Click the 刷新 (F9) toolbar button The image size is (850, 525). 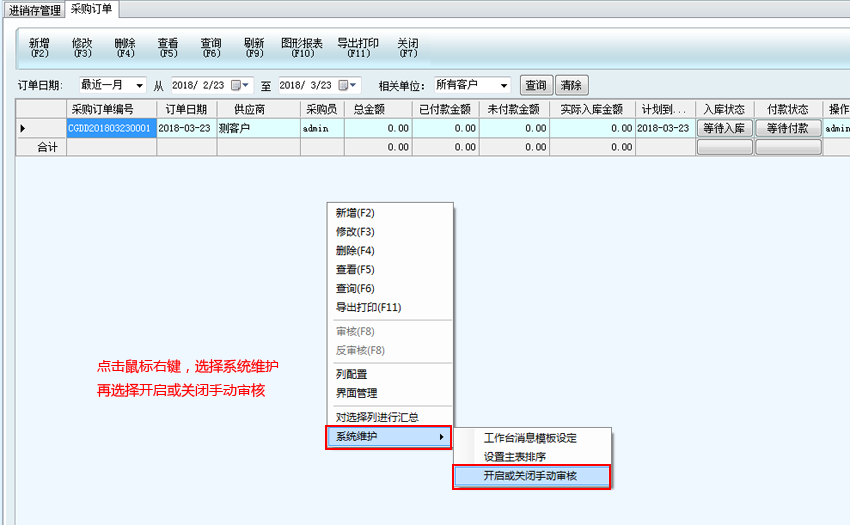point(254,47)
